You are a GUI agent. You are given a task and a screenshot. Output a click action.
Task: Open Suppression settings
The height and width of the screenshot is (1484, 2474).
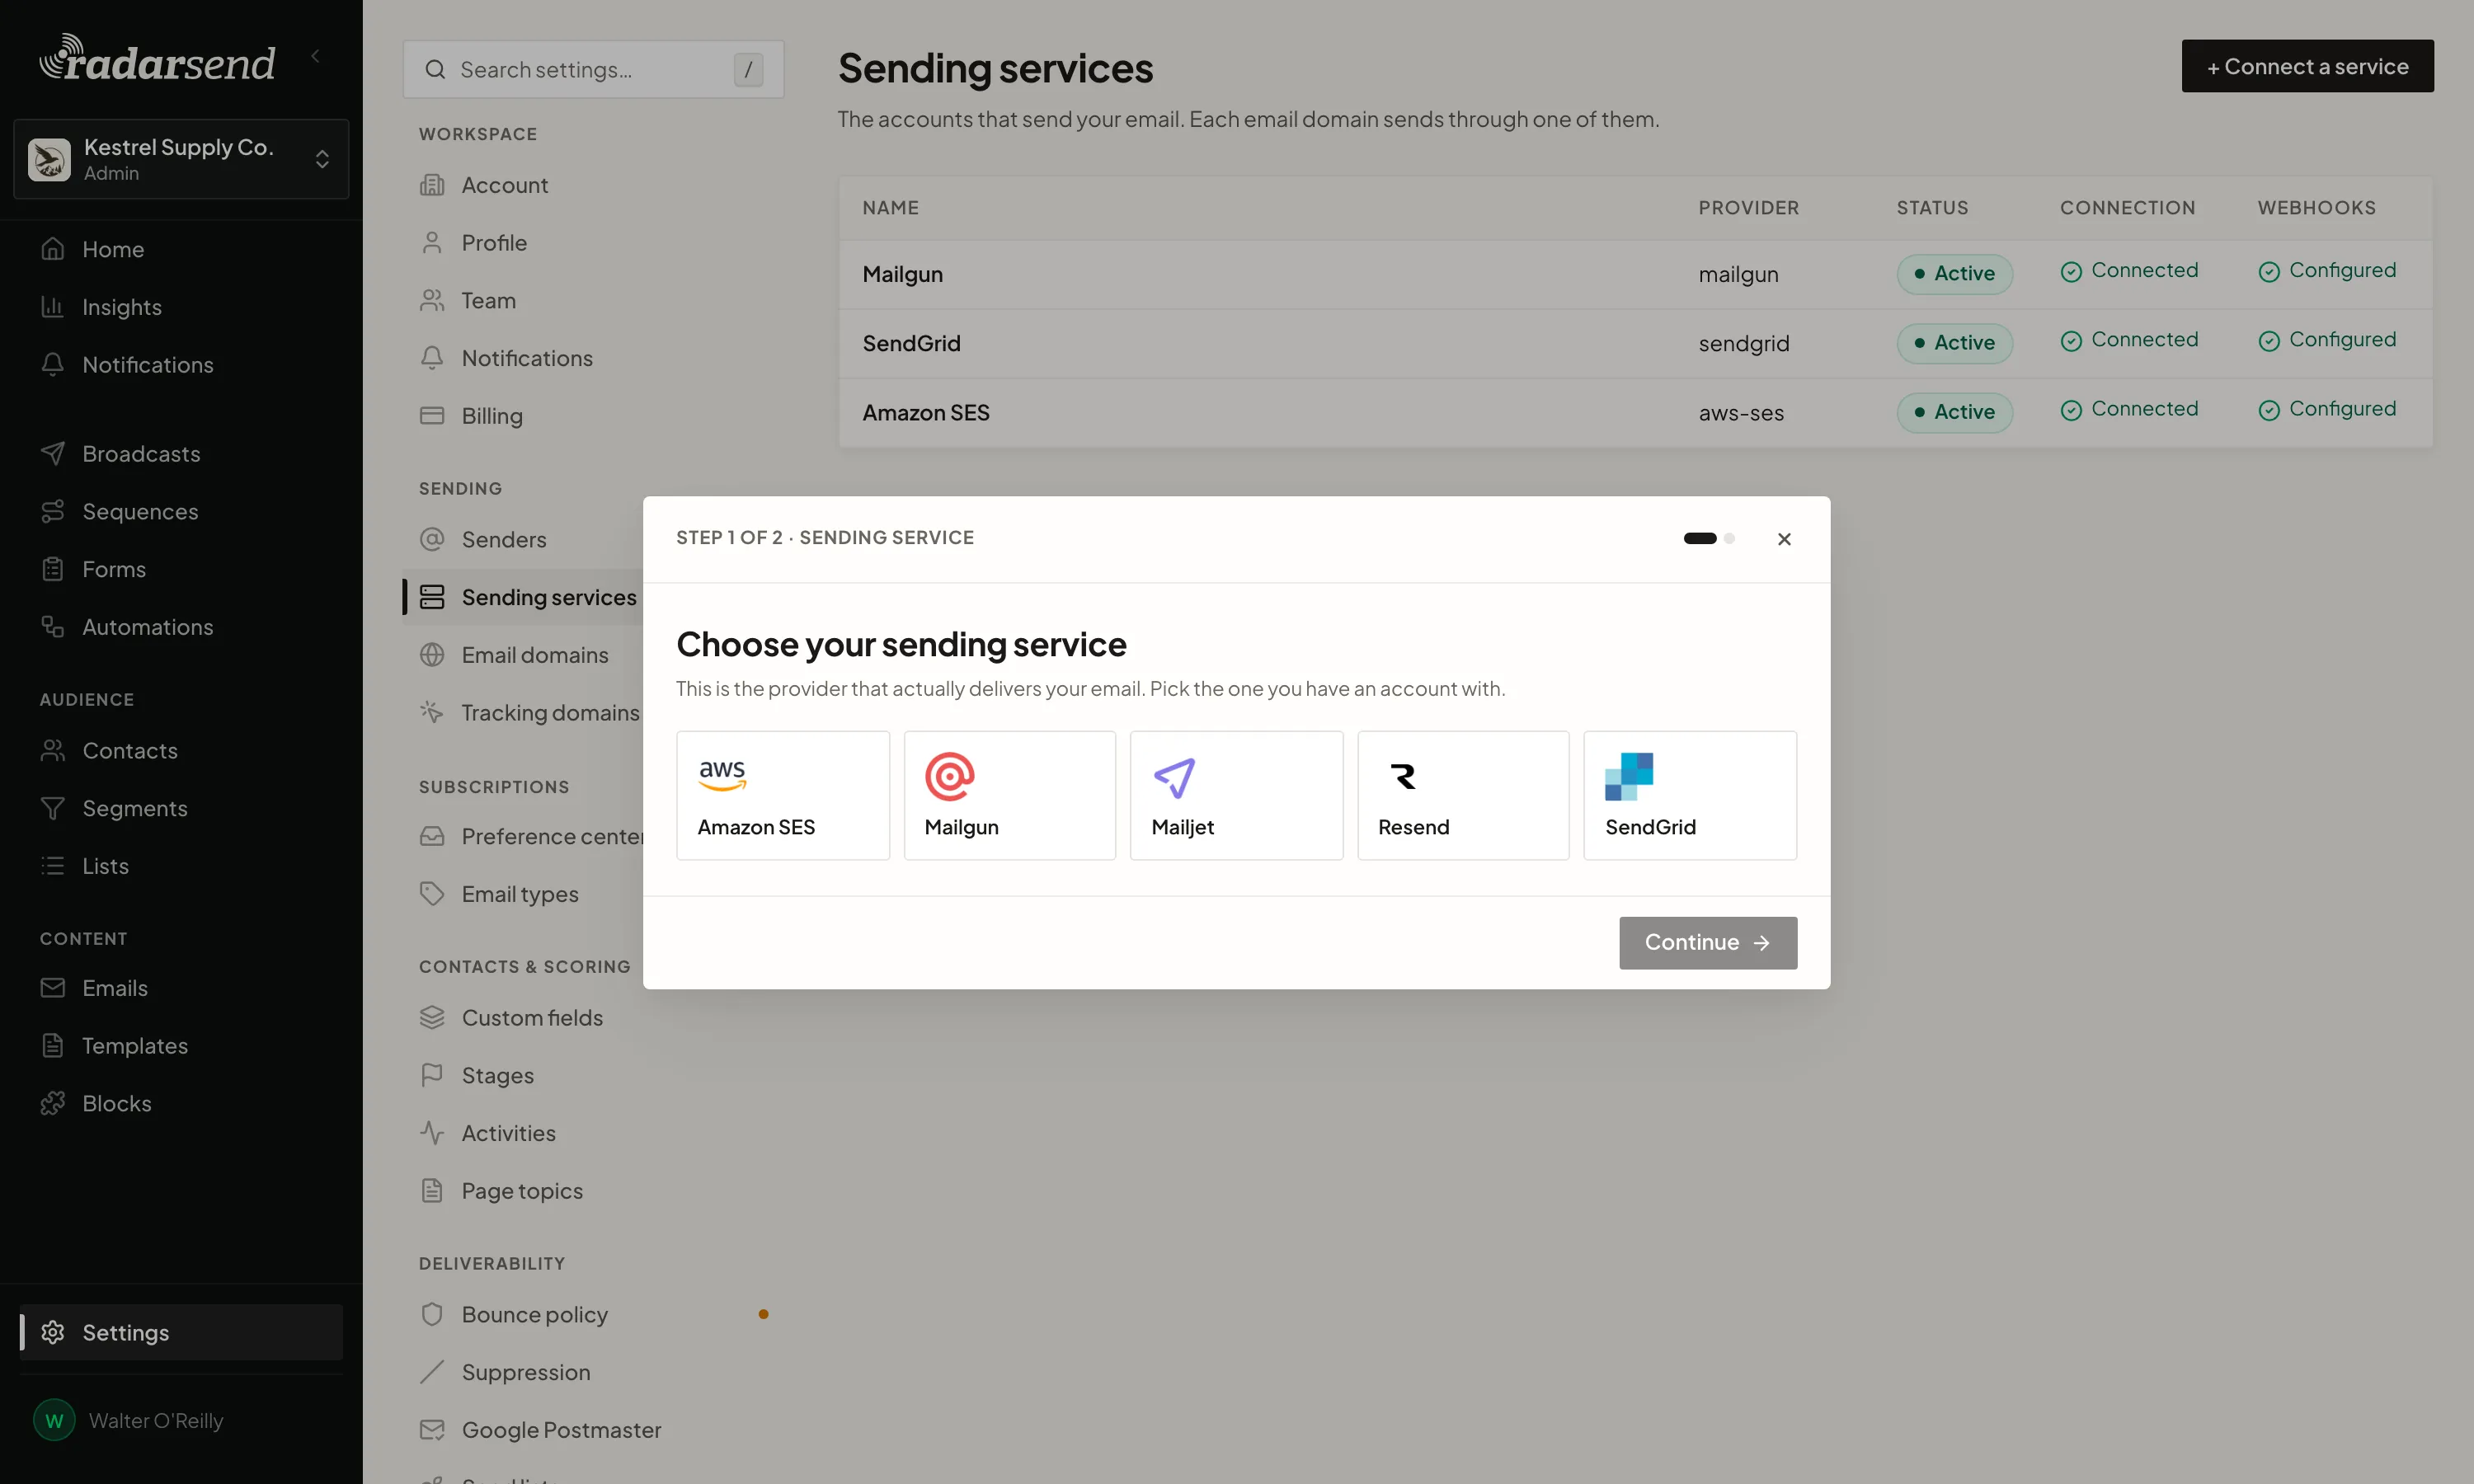tap(593, 1372)
